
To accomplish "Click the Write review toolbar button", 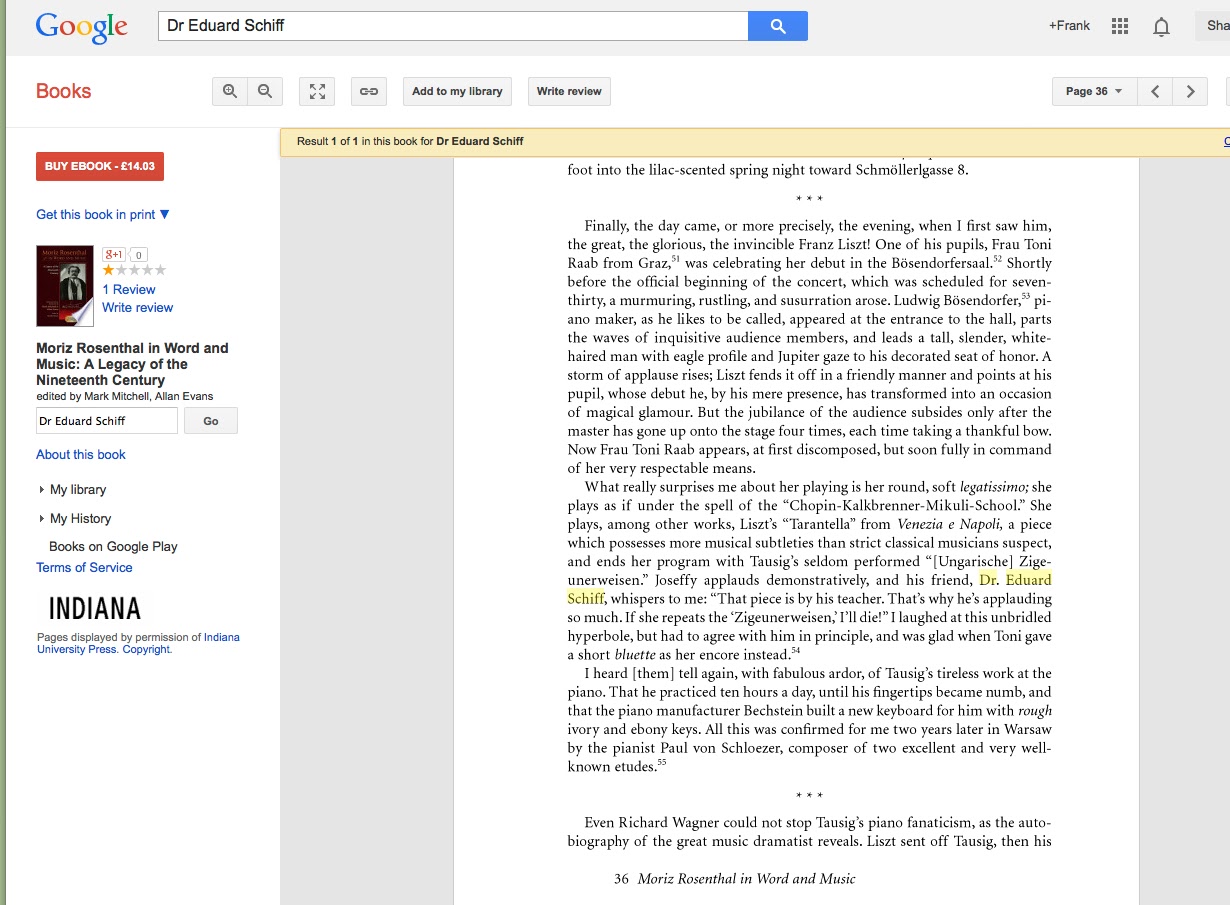I will click(569, 91).
